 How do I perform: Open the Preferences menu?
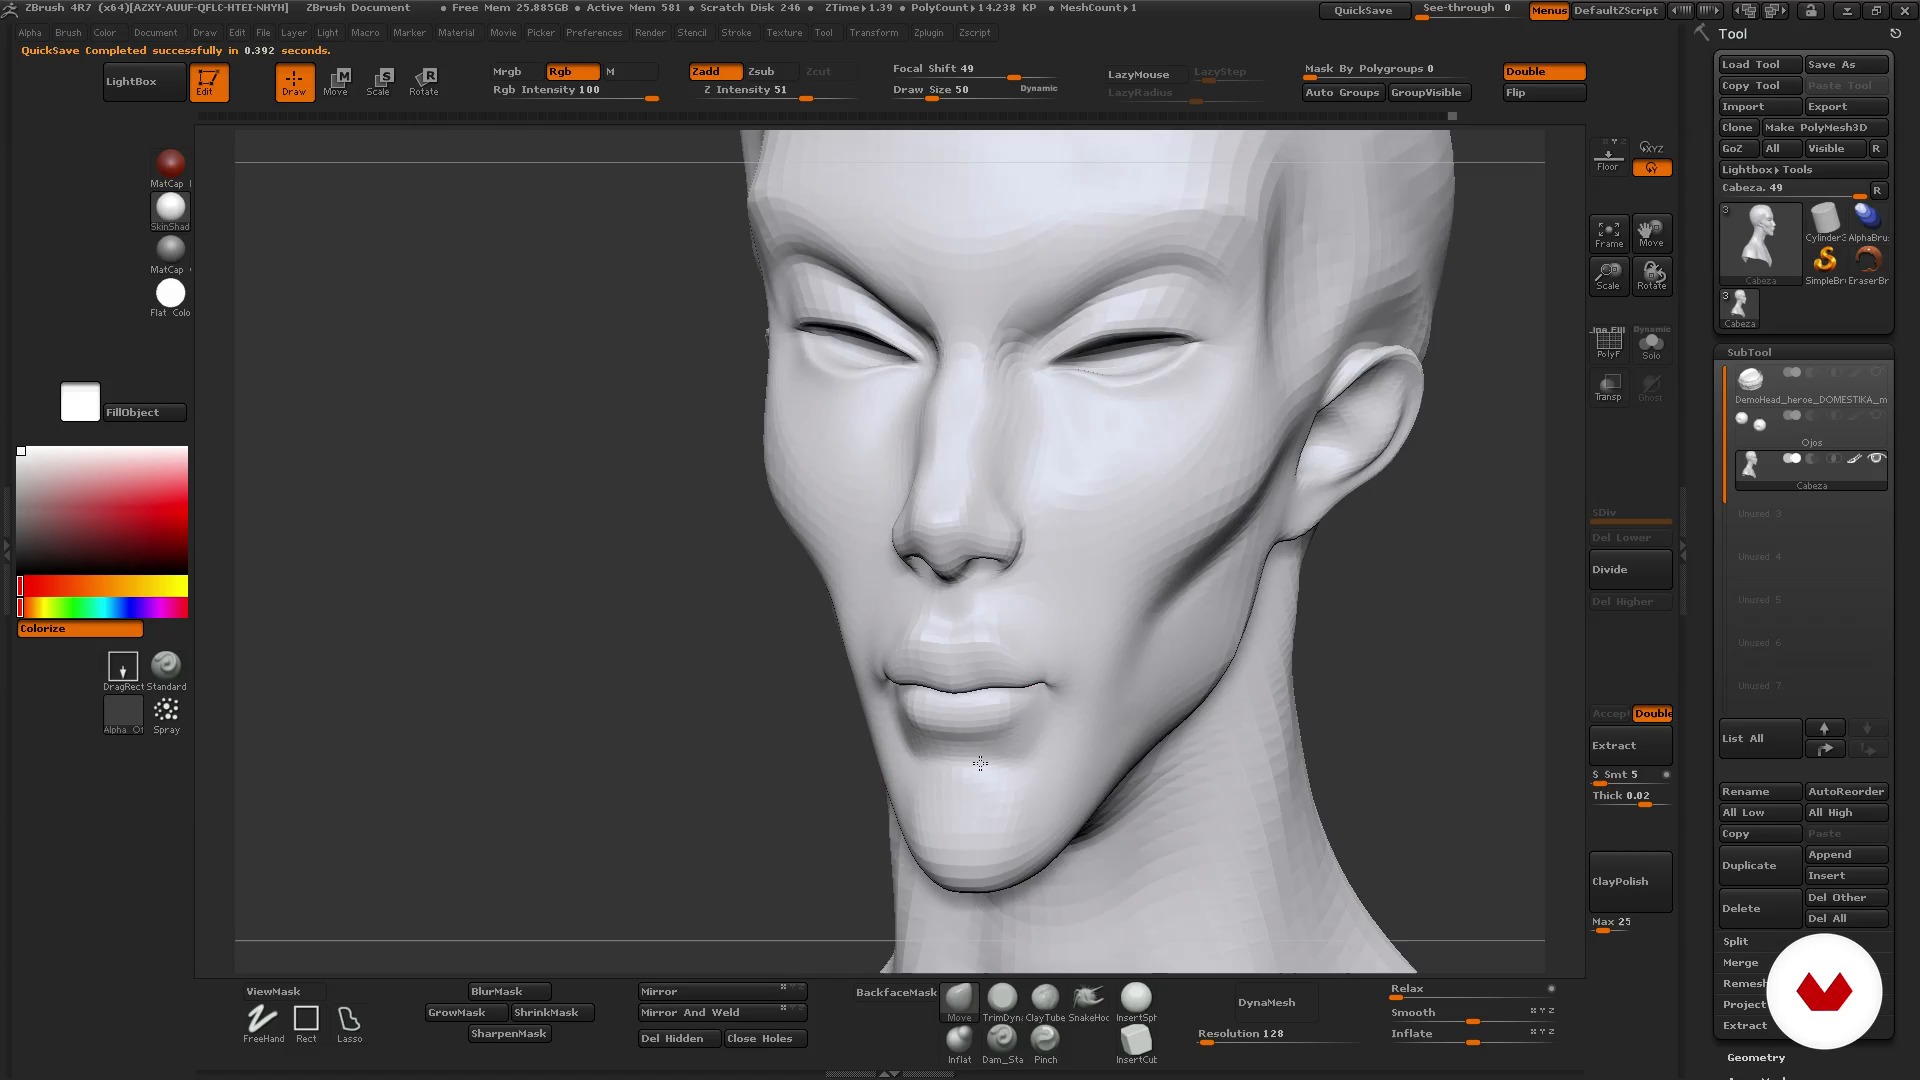coord(594,33)
